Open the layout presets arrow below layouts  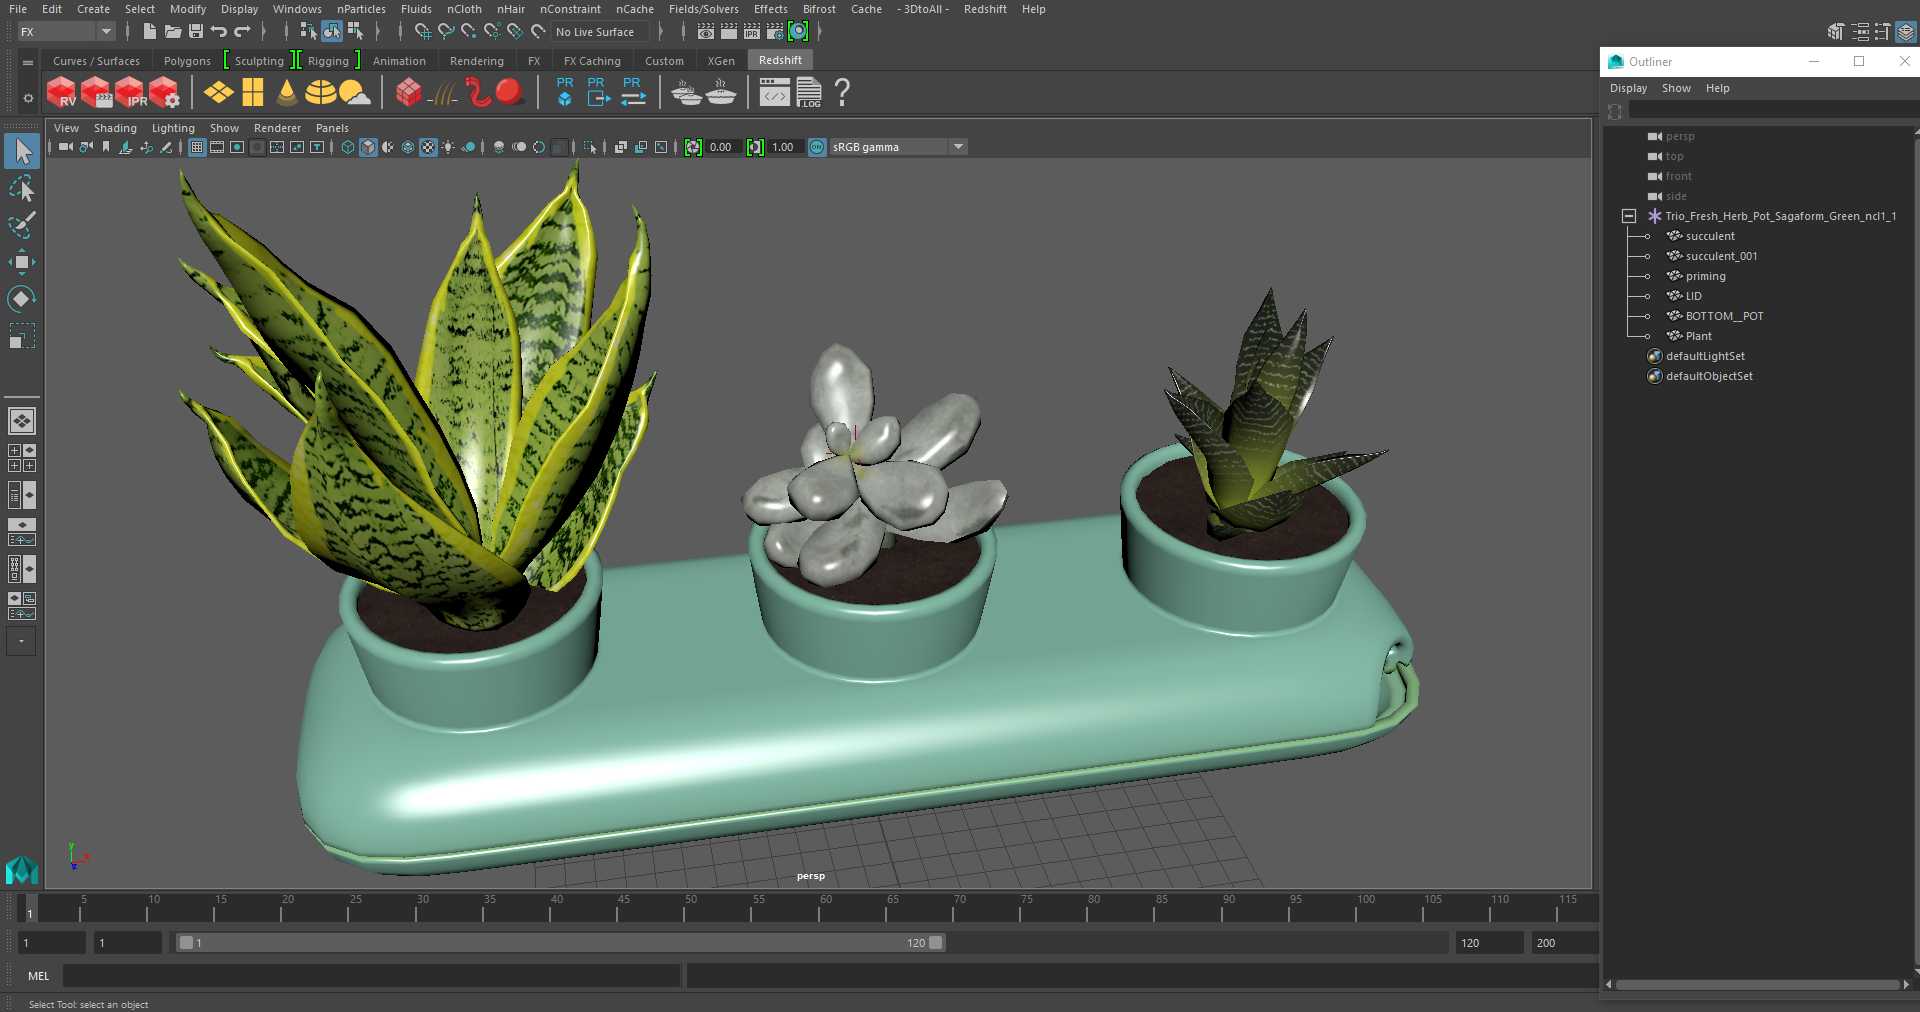pos(21,641)
